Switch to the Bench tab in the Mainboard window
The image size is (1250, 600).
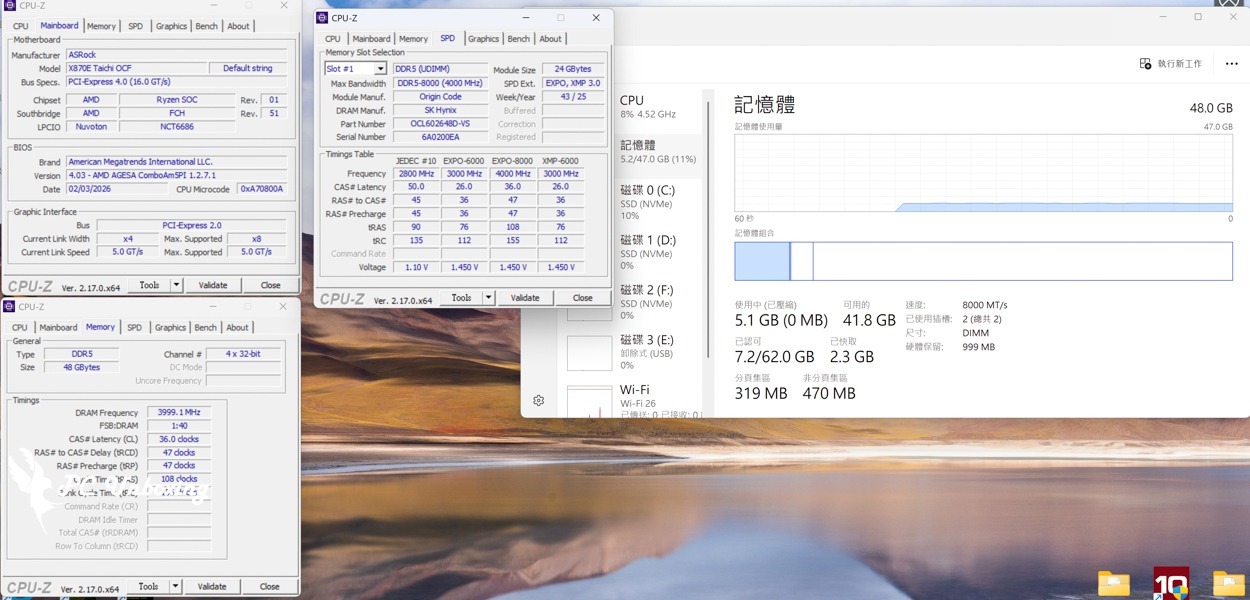[206, 26]
